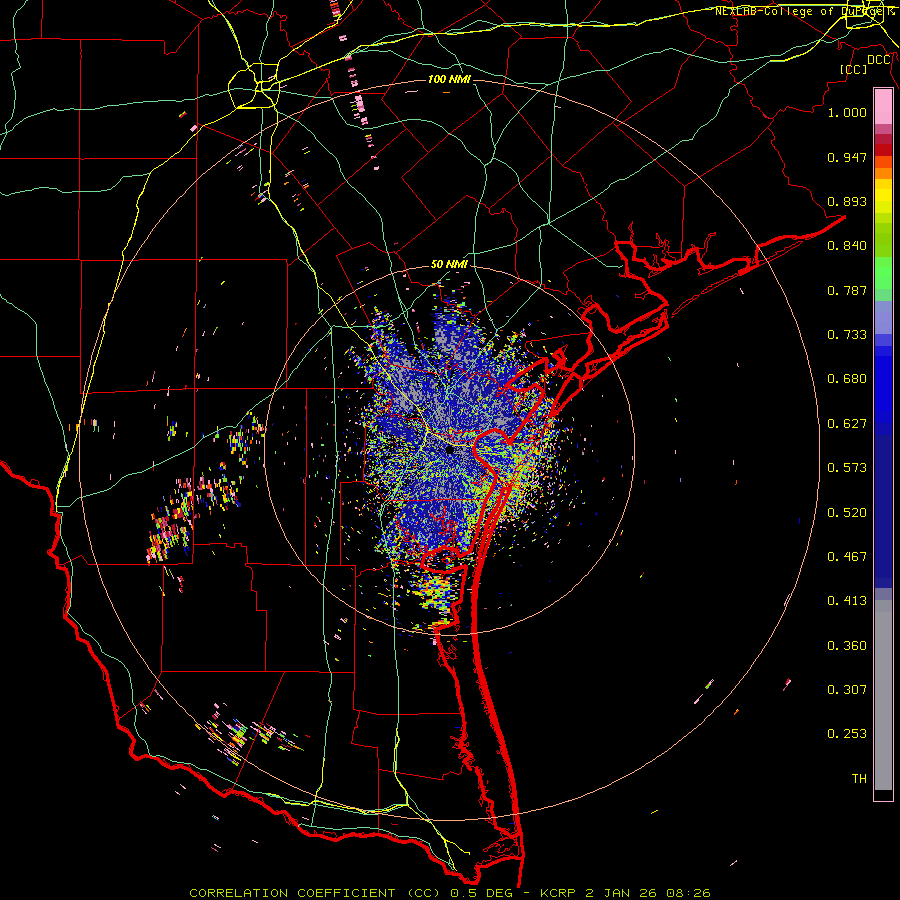
Task: Click the "100 NMI" range ring label
Action: click(x=449, y=79)
